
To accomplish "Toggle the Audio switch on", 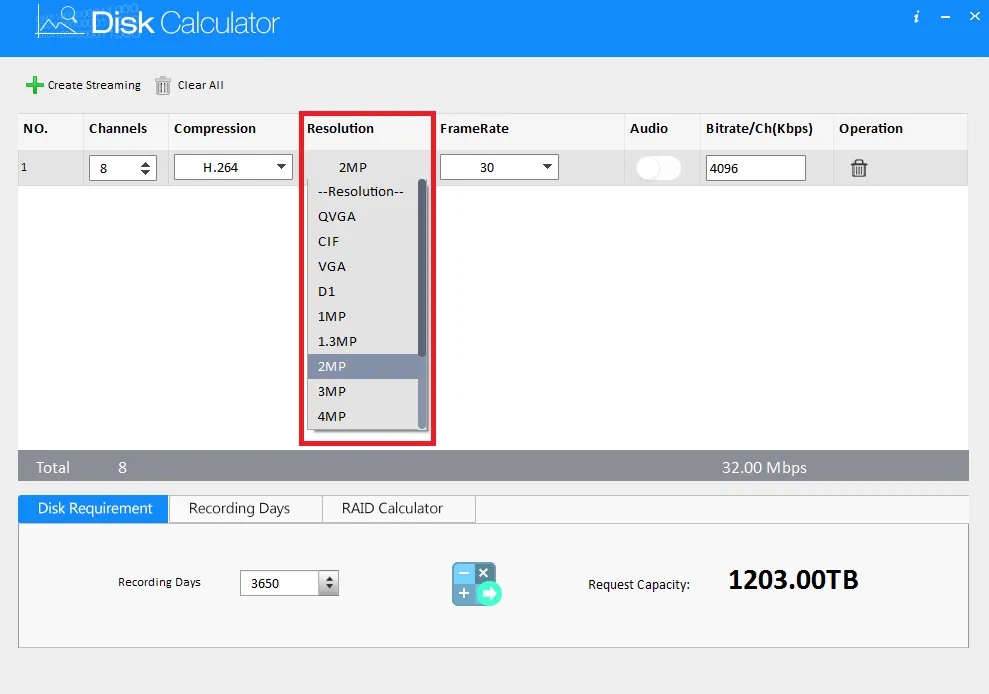I will (658, 168).
